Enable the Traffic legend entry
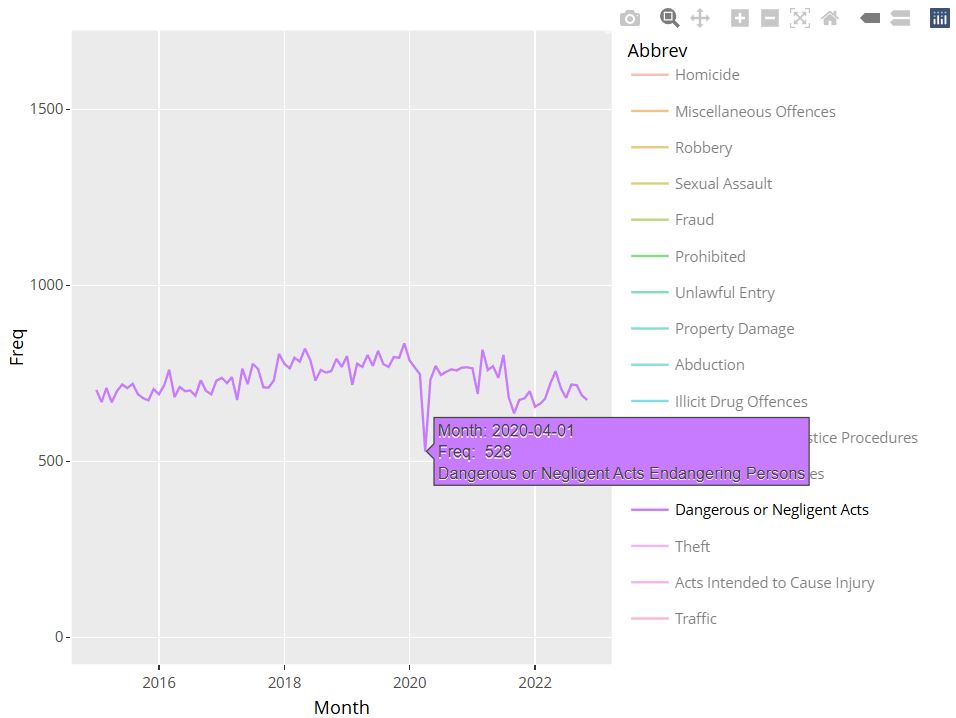 tap(695, 619)
